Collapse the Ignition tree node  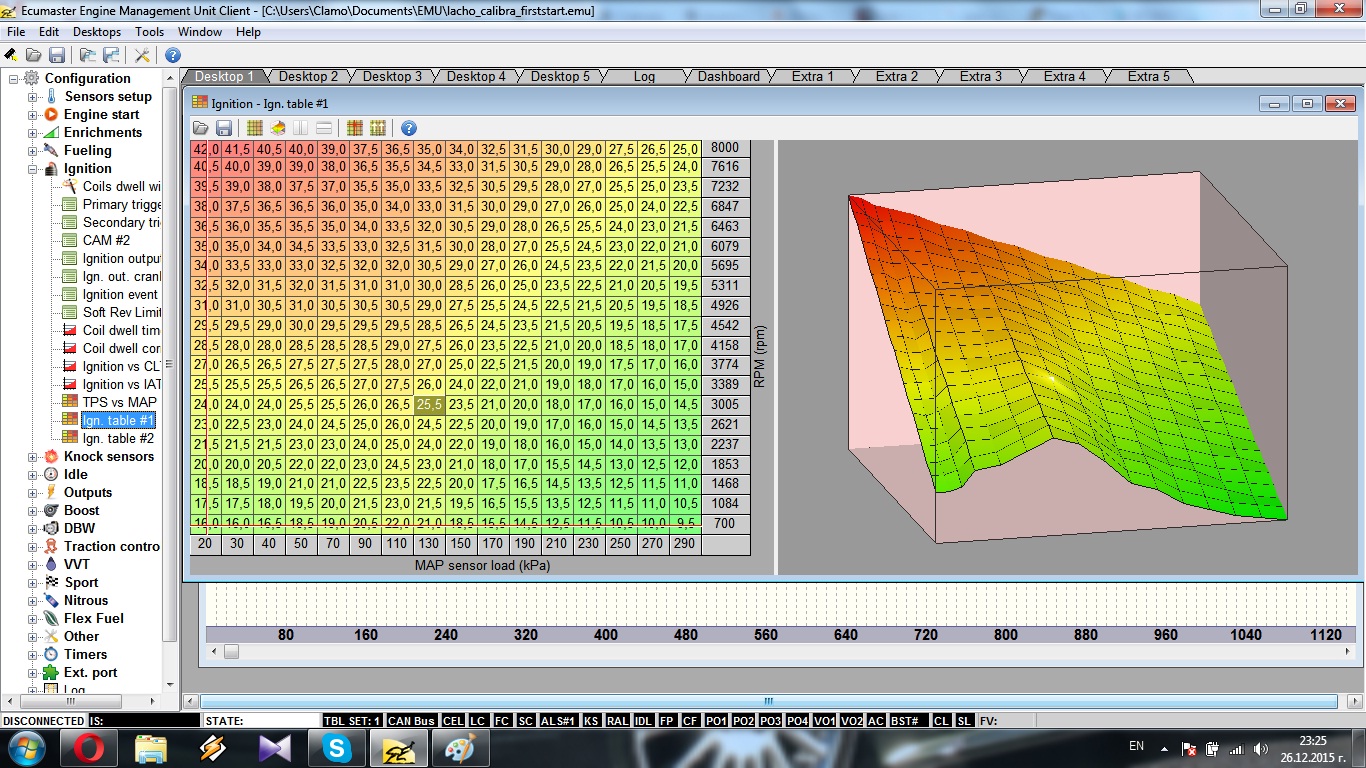[33, 169]
